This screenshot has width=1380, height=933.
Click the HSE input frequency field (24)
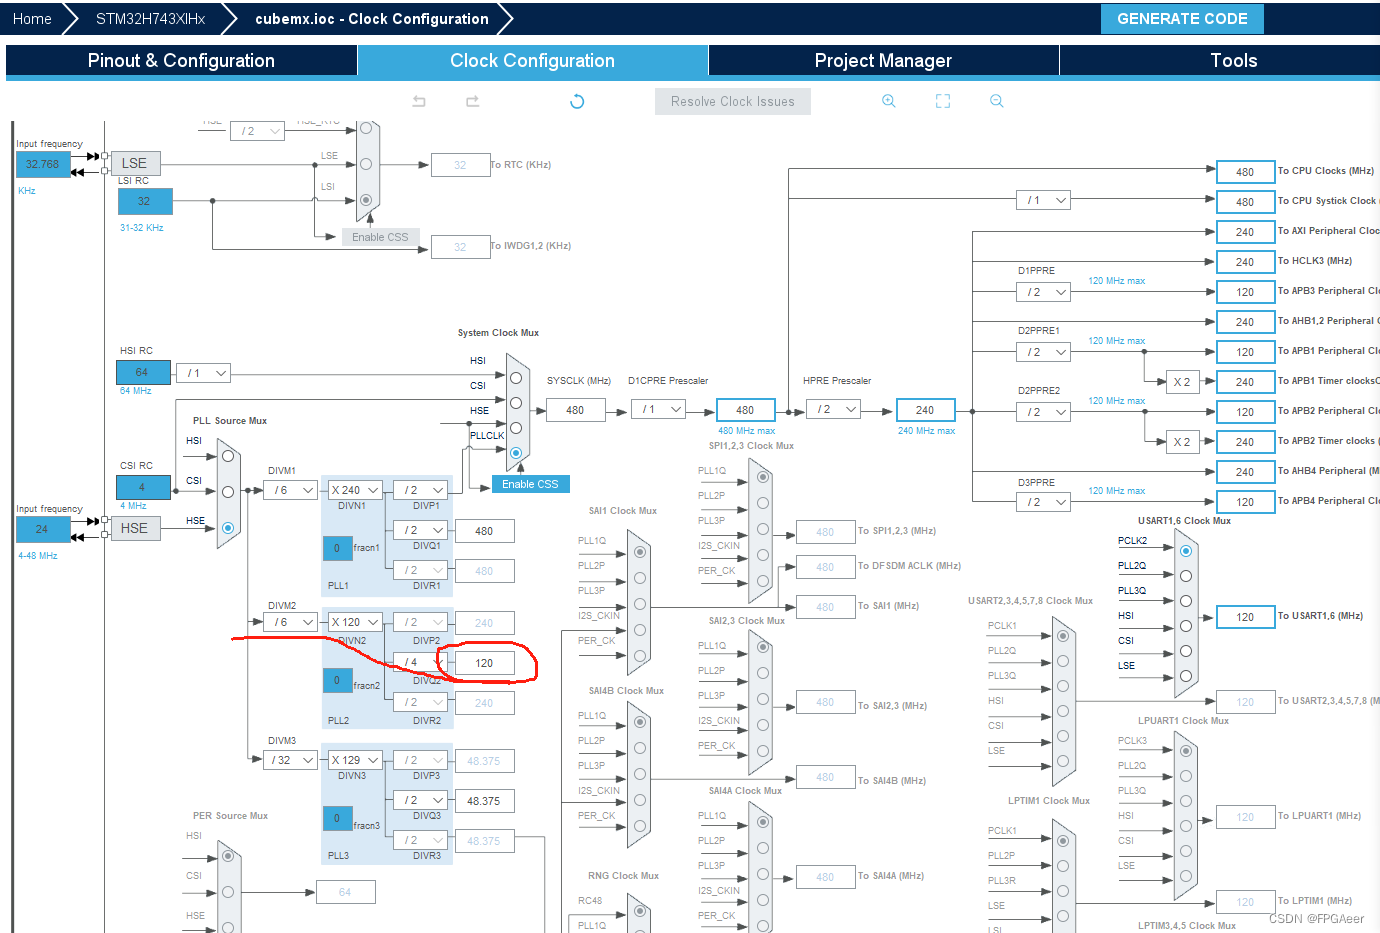[42, 529]
